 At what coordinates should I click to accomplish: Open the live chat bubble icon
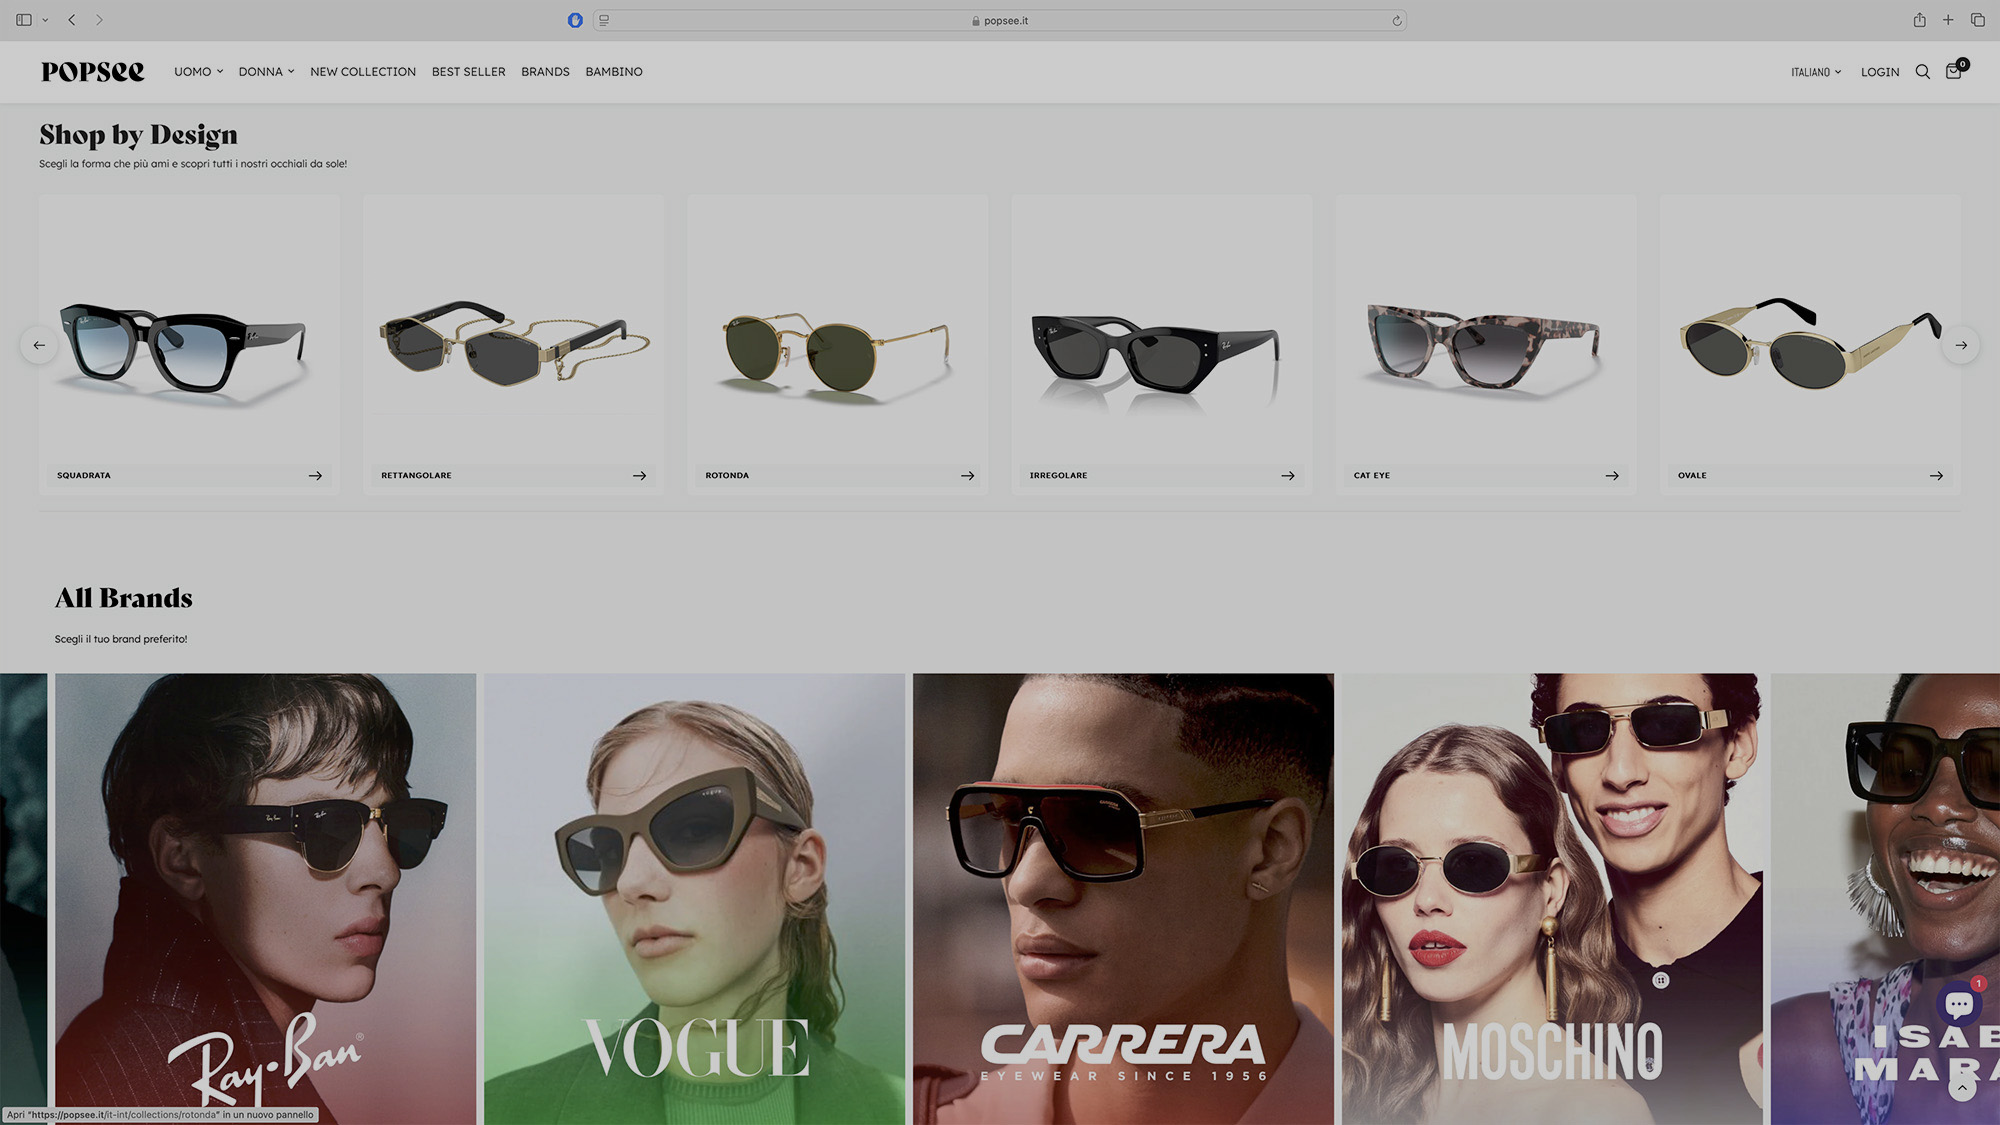(x=1959, y=1004)
